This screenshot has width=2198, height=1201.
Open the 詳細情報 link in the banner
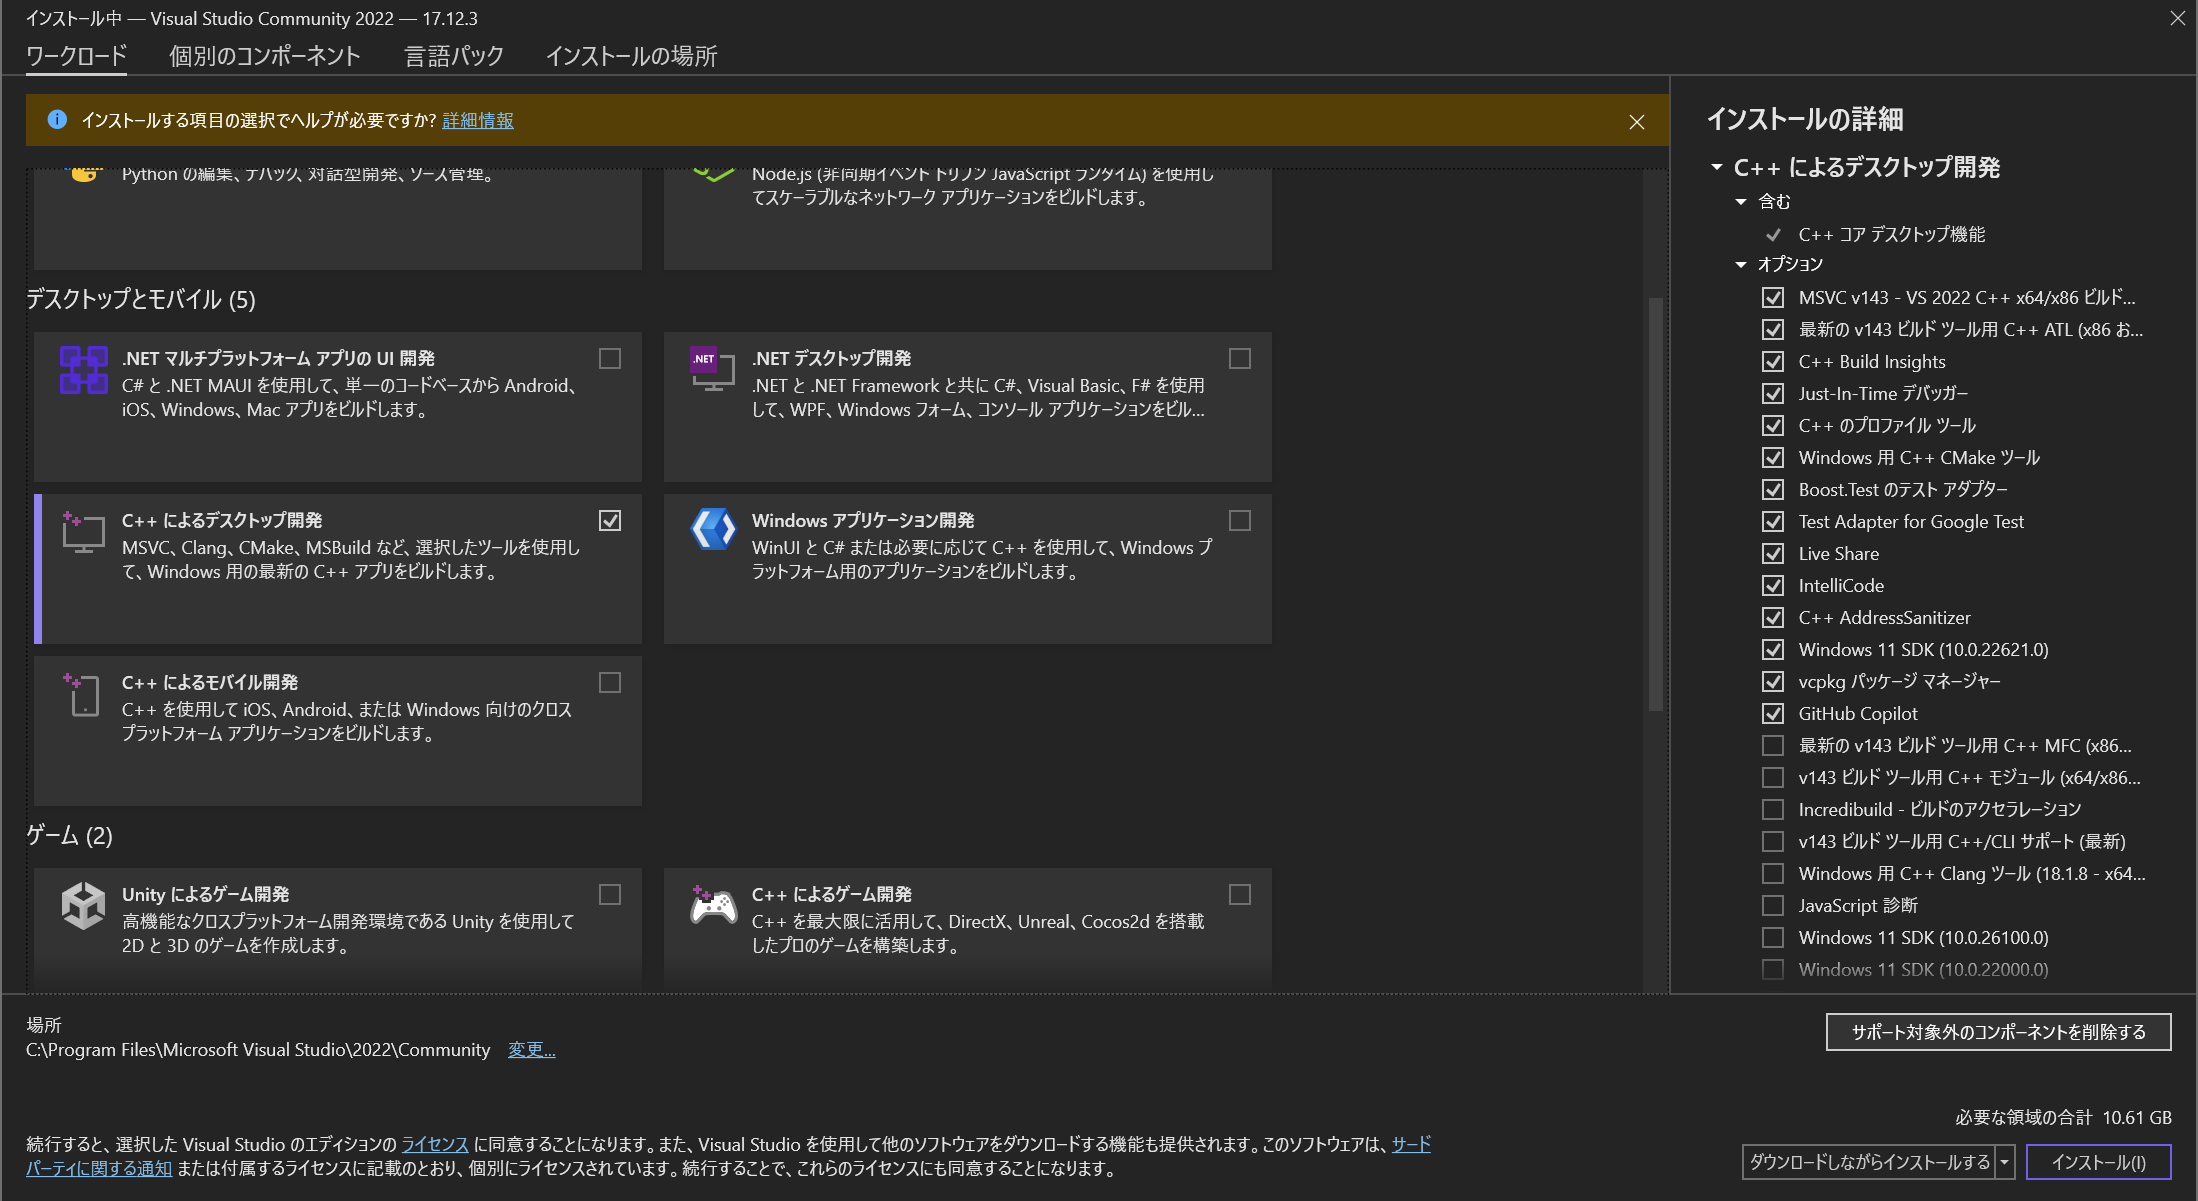(477, 120)
